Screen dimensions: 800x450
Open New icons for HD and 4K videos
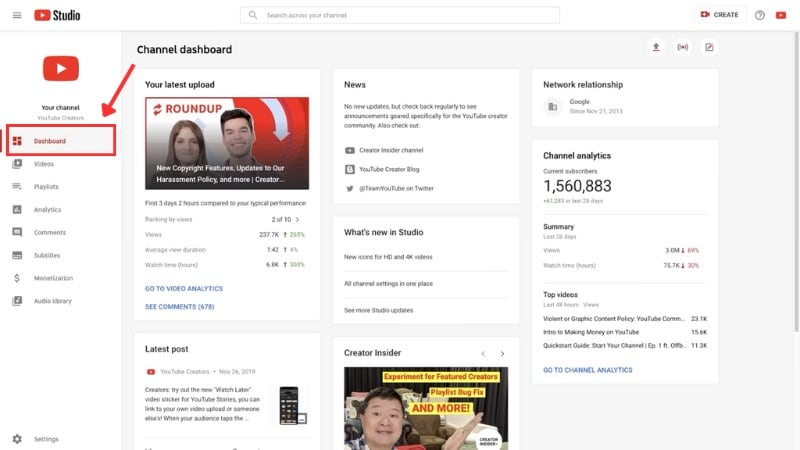point(388,257)
